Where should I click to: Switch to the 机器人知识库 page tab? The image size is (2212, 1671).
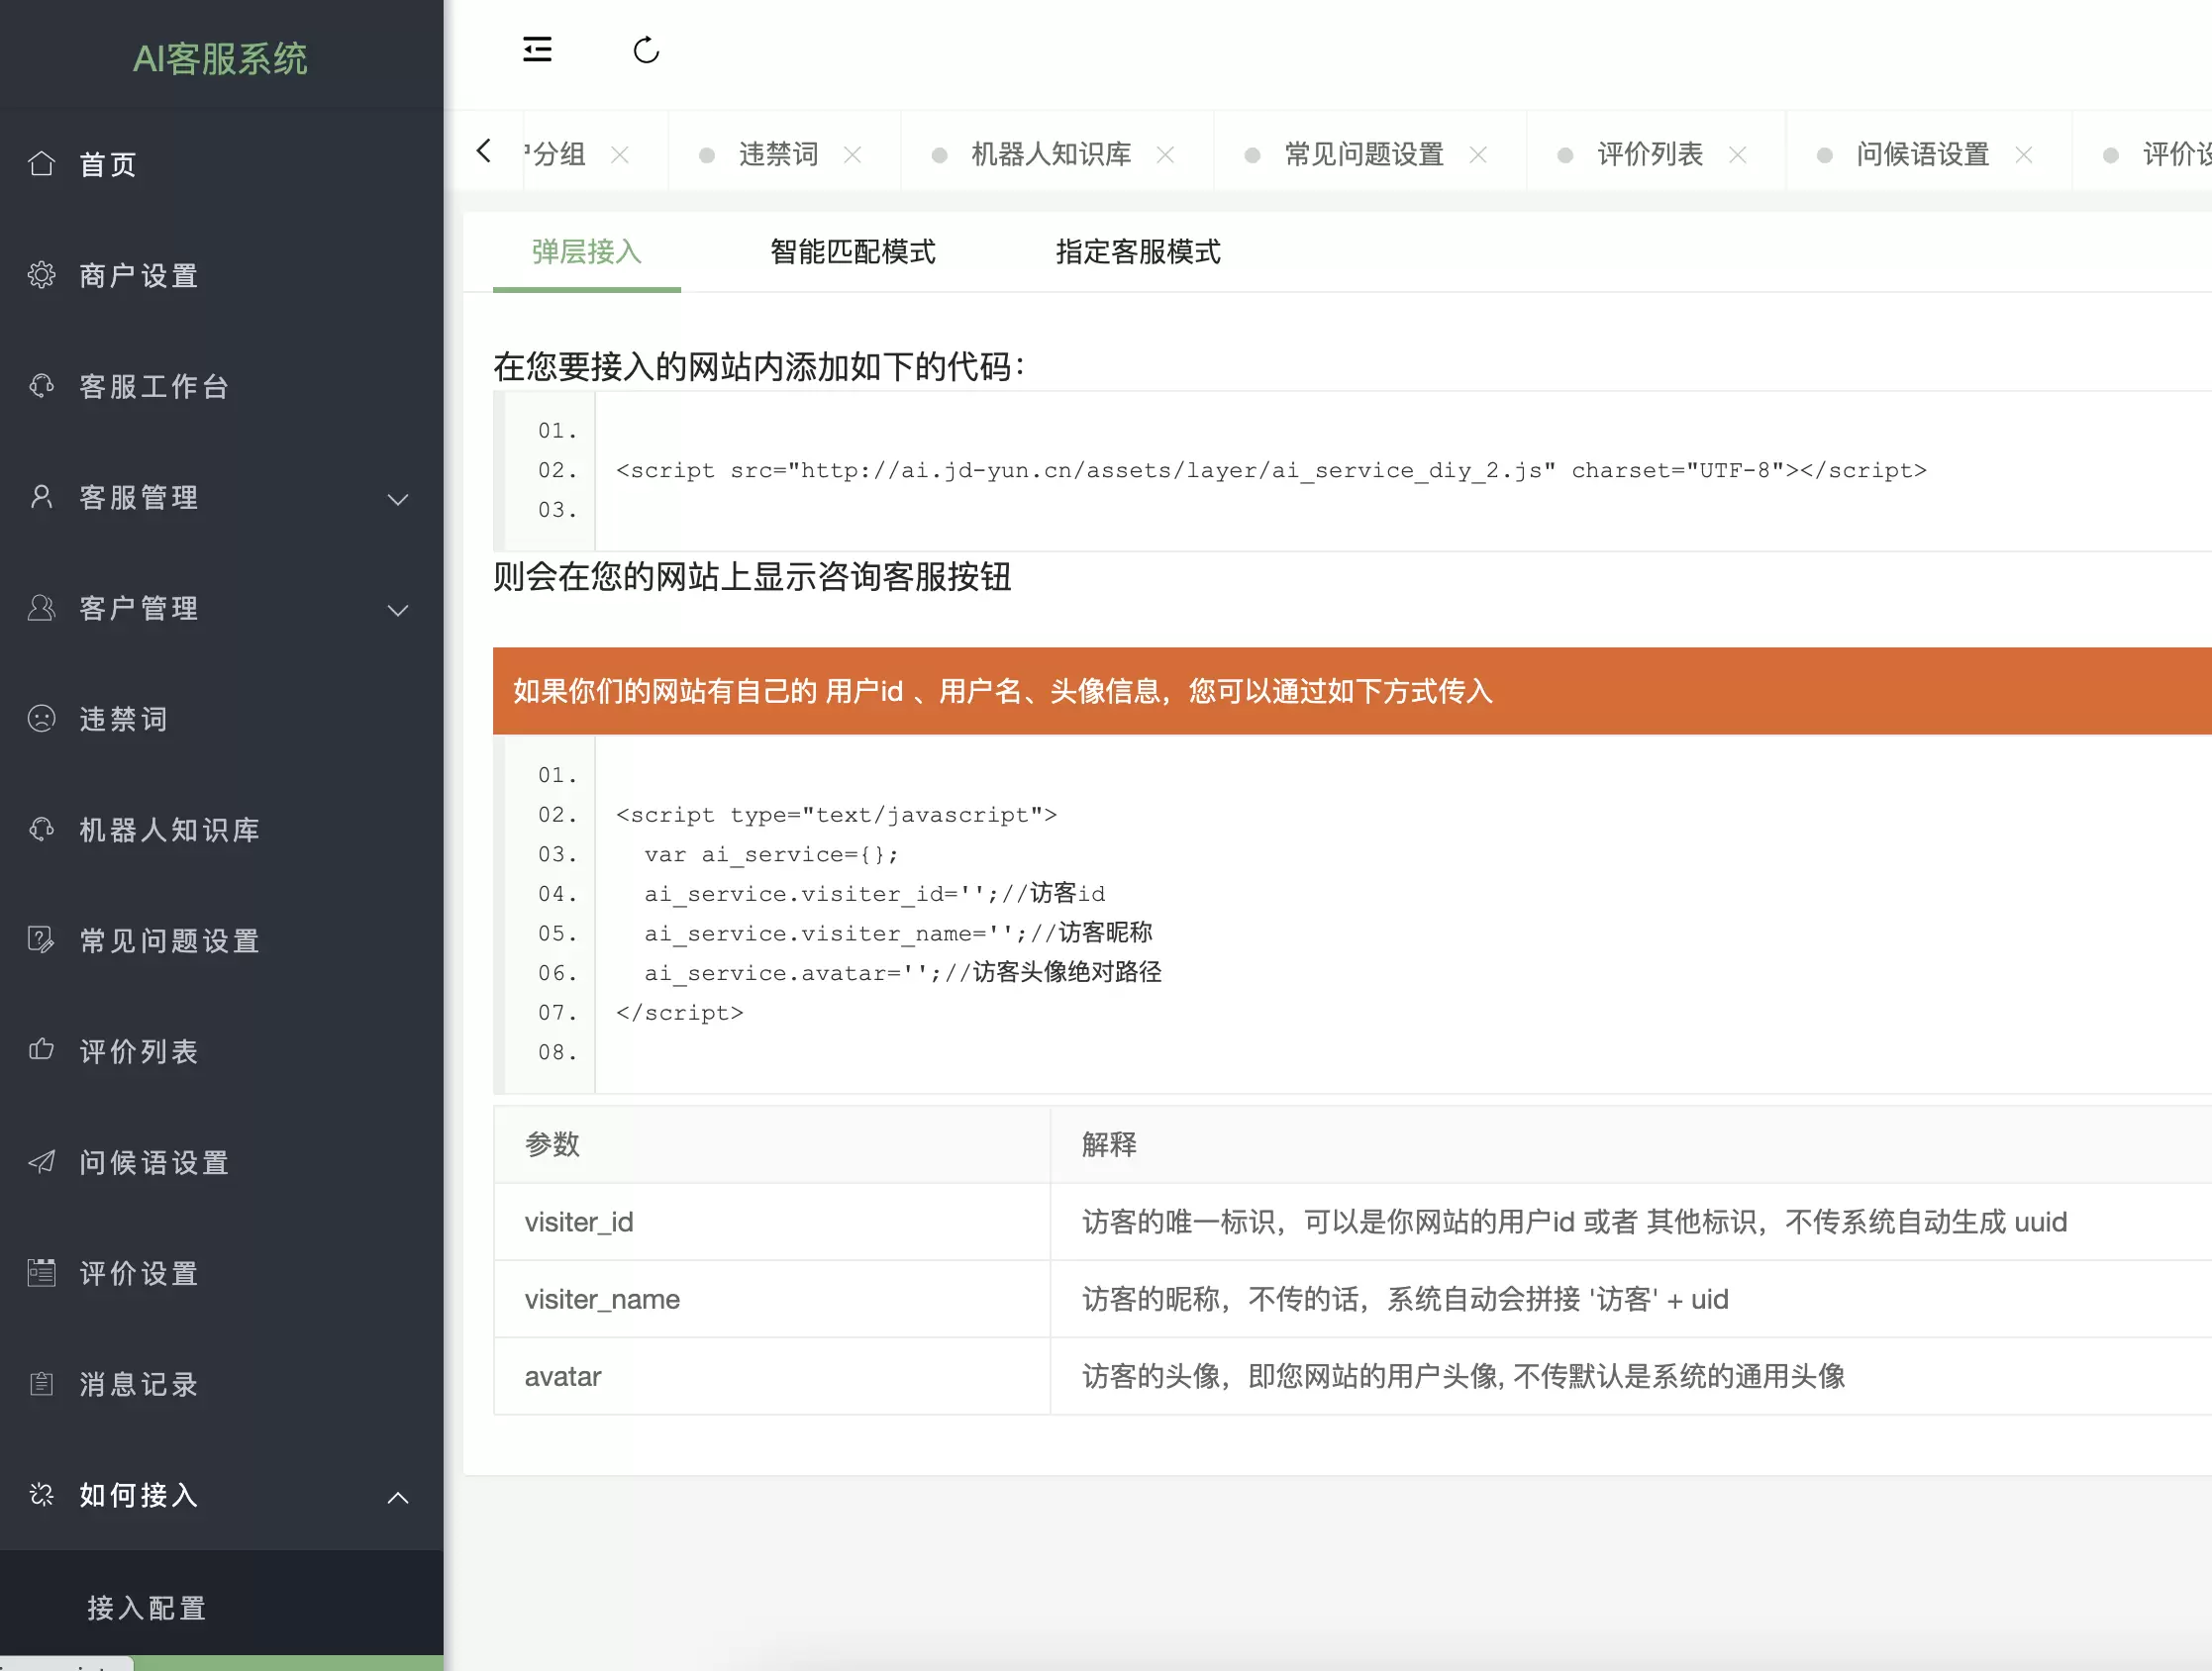click(1051, 154)
